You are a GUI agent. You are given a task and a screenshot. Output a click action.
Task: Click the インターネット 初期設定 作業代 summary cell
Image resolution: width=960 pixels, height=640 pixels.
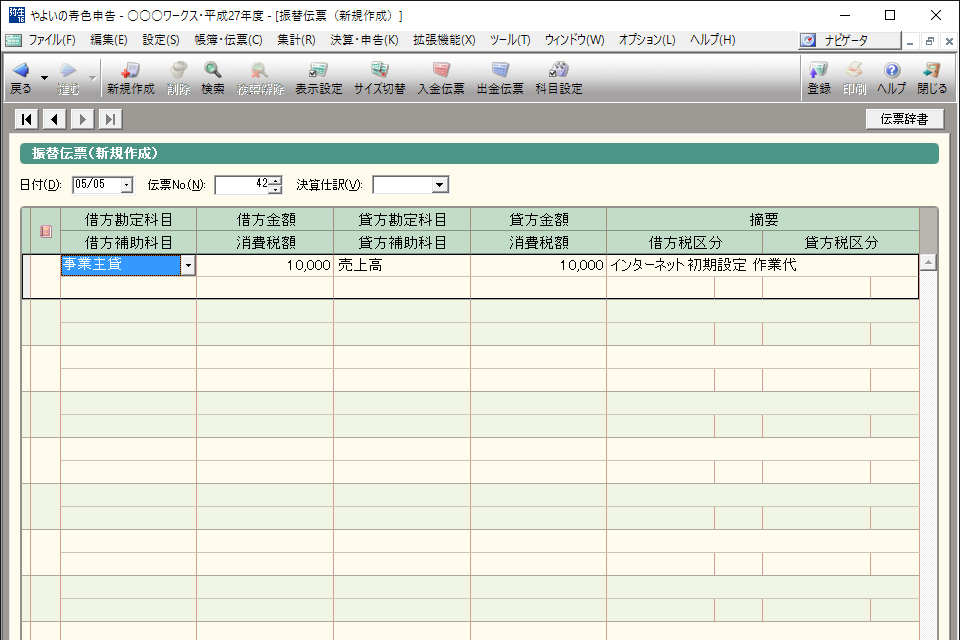click(762, 265)
